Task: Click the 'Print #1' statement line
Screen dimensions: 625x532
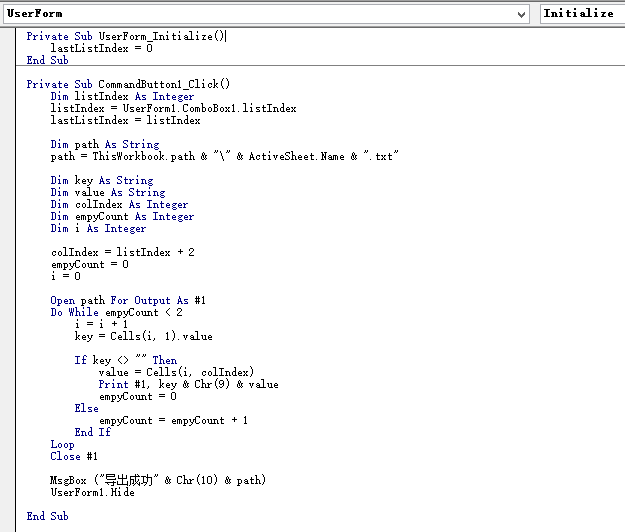Action: (x=188, y=384)
